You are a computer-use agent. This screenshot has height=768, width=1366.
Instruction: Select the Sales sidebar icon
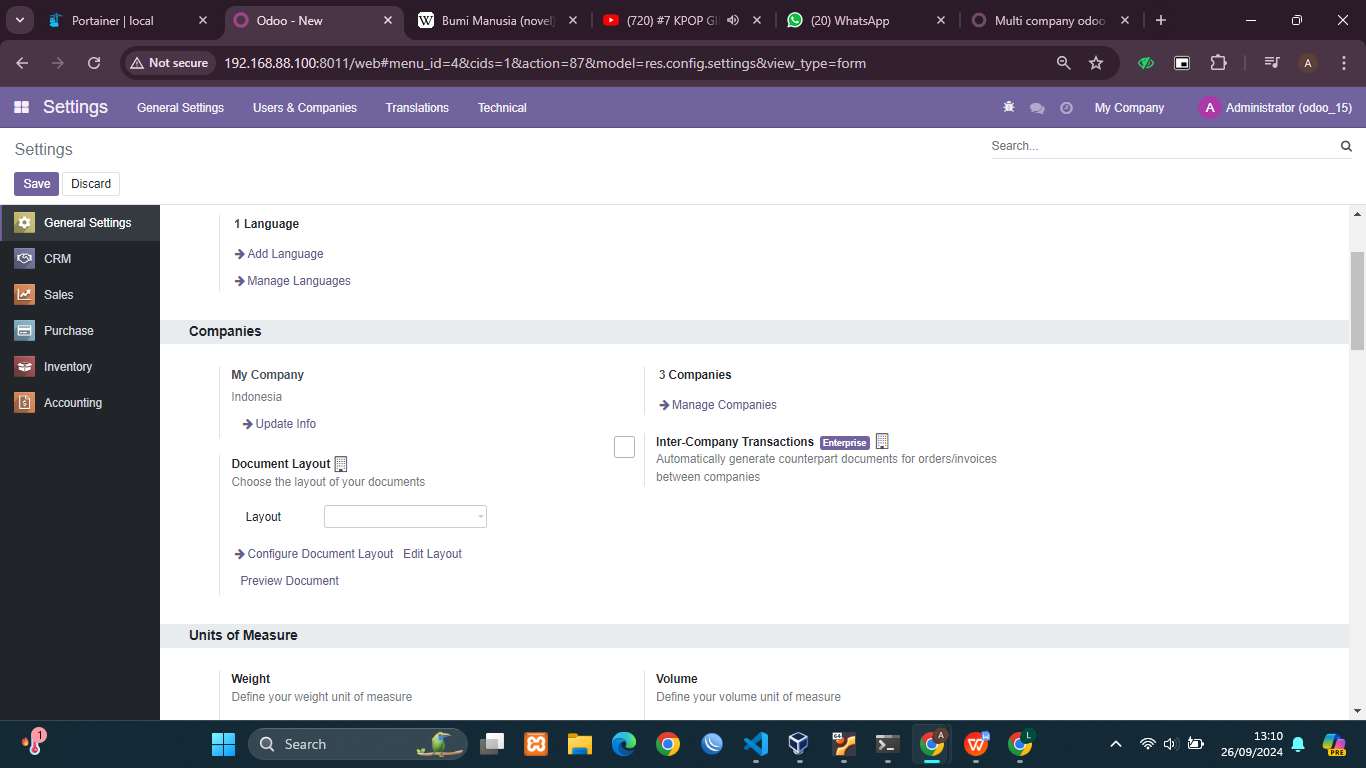(25, 294)
